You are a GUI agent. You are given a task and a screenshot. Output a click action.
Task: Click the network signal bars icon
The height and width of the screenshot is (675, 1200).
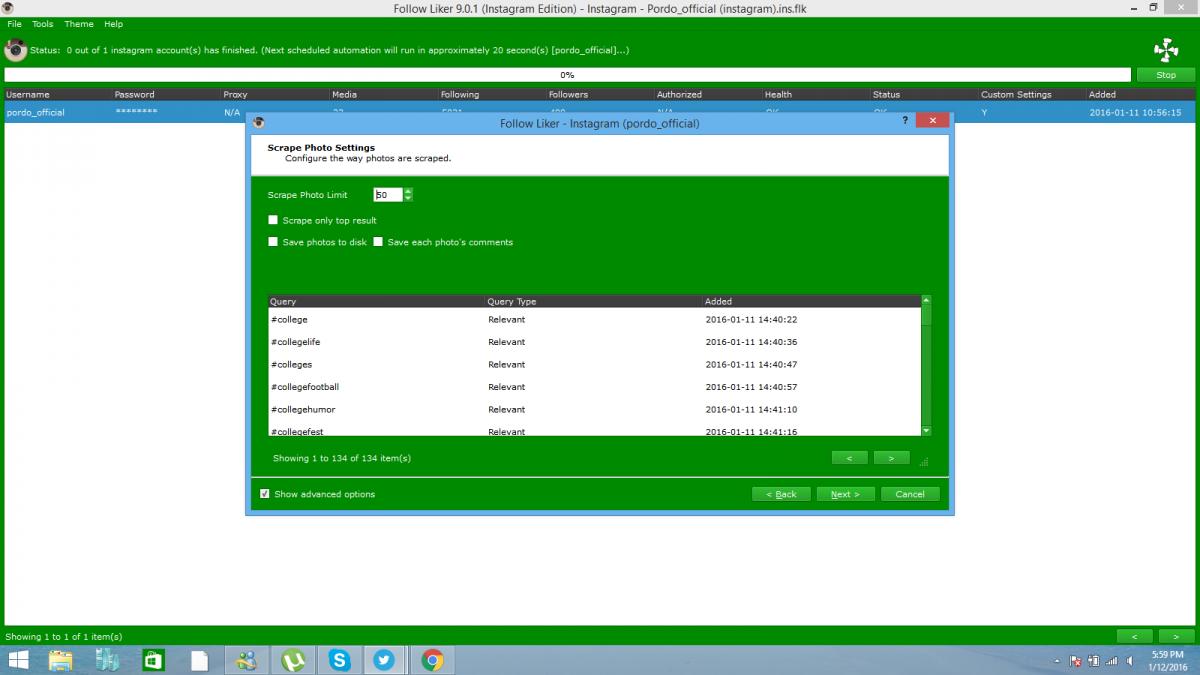[1110, 661]
